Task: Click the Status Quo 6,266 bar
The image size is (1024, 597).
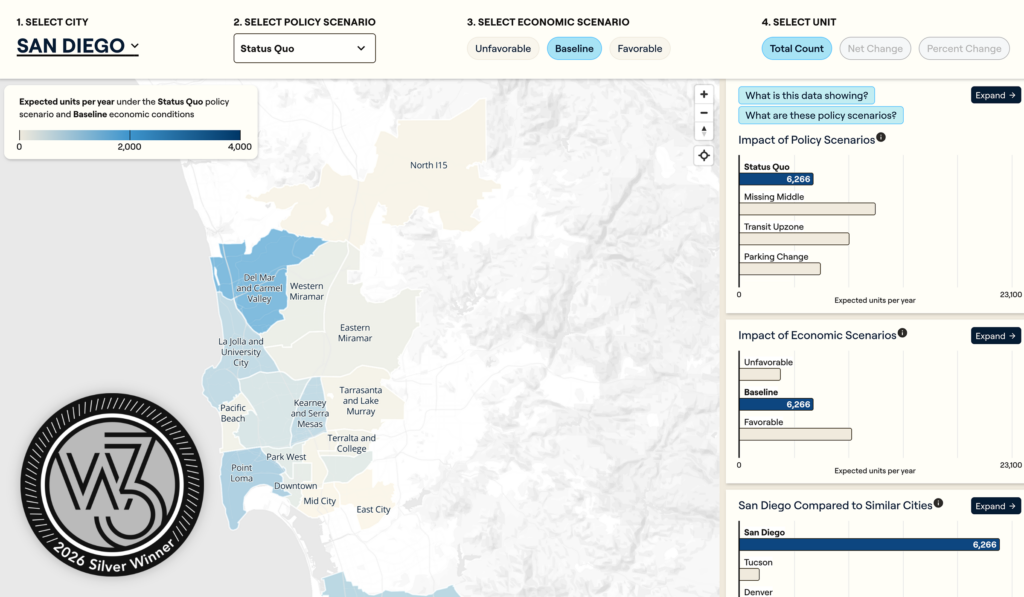Action: tap(776, 179)
